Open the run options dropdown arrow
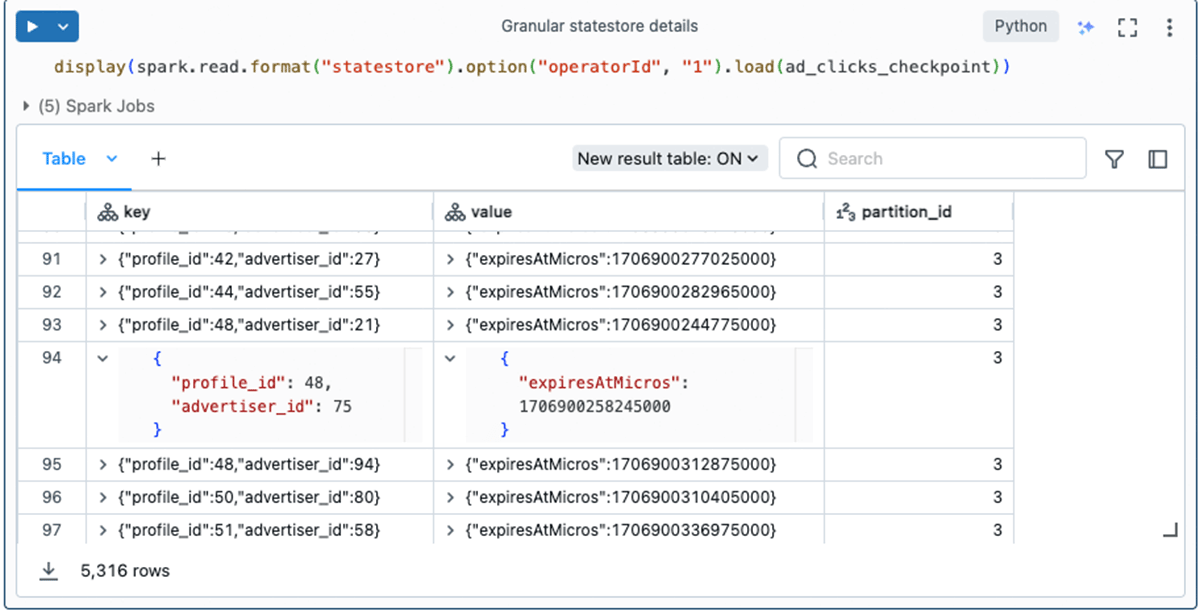The height and width of the screenshot is (616, 1200). [63, 27]
